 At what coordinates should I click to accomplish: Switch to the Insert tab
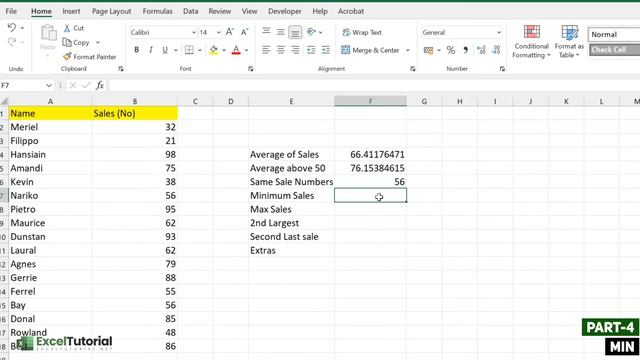pyautogui.click(x=71, y=11)
